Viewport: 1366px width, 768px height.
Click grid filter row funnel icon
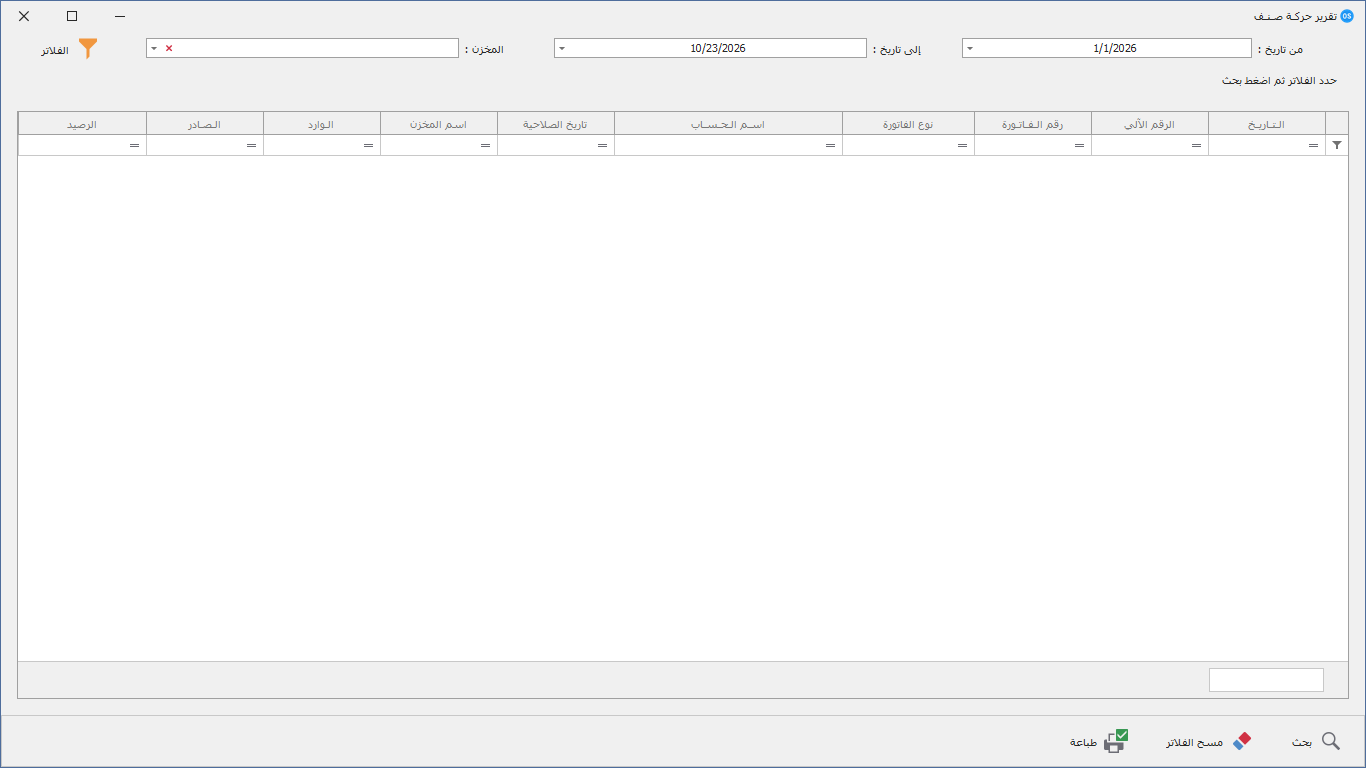[1337, 145]
